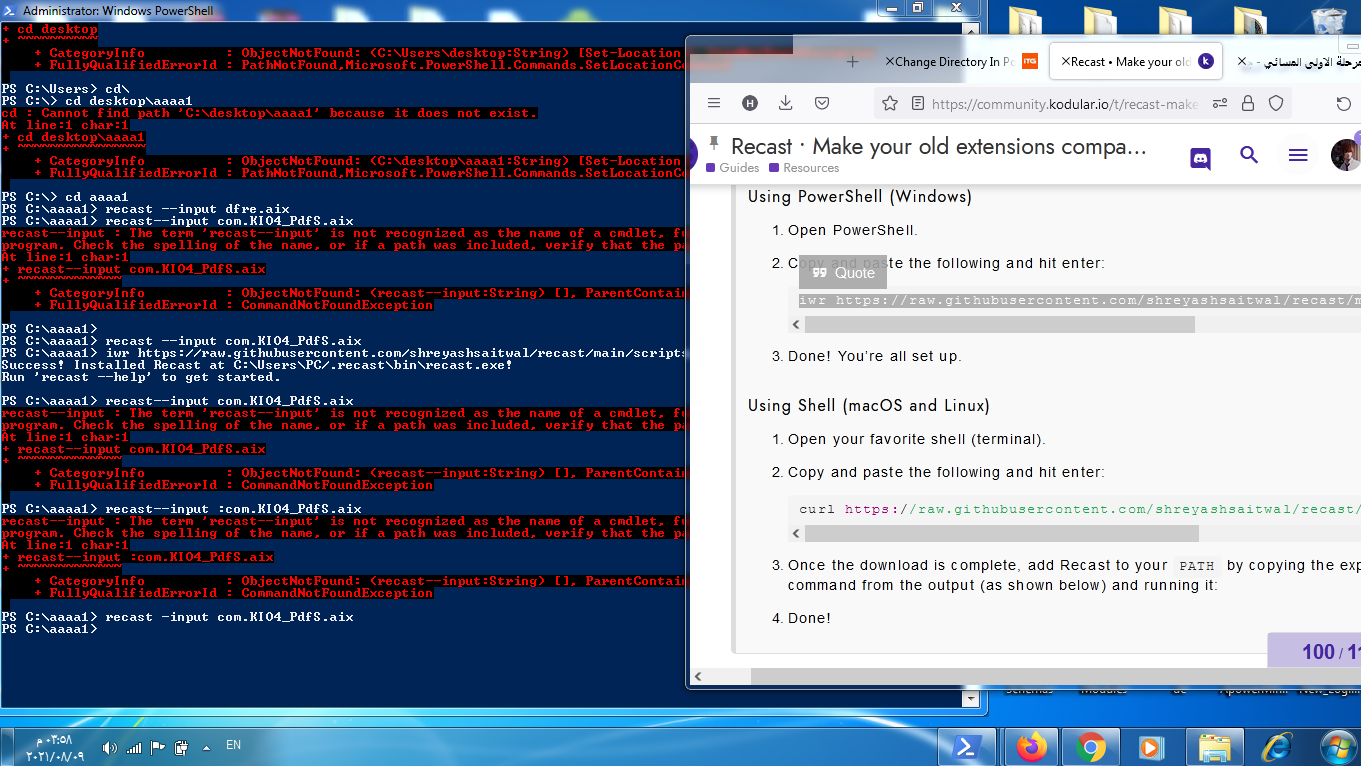Open the EN language selector
The image size is (1361, 766).
coord(233,745)
